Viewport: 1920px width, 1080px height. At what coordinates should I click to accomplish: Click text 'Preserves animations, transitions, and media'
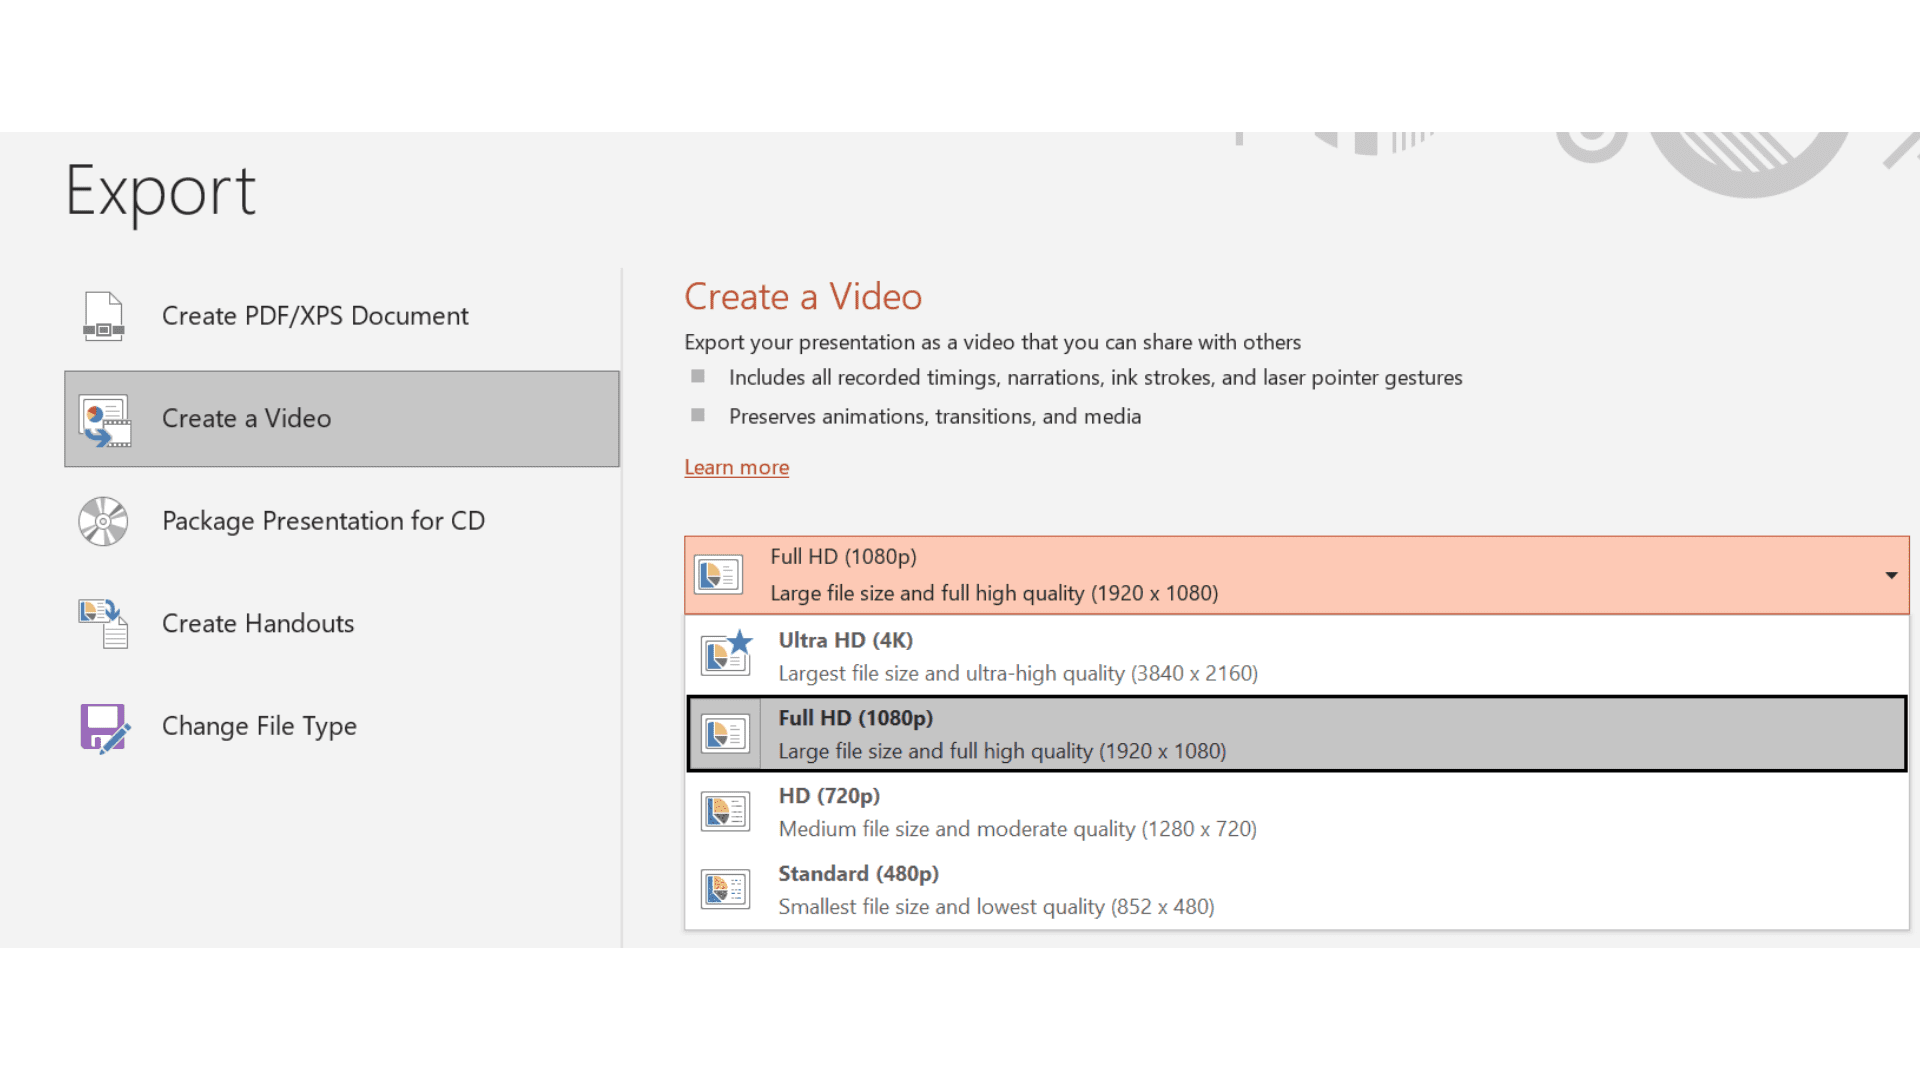pos(935,417)
